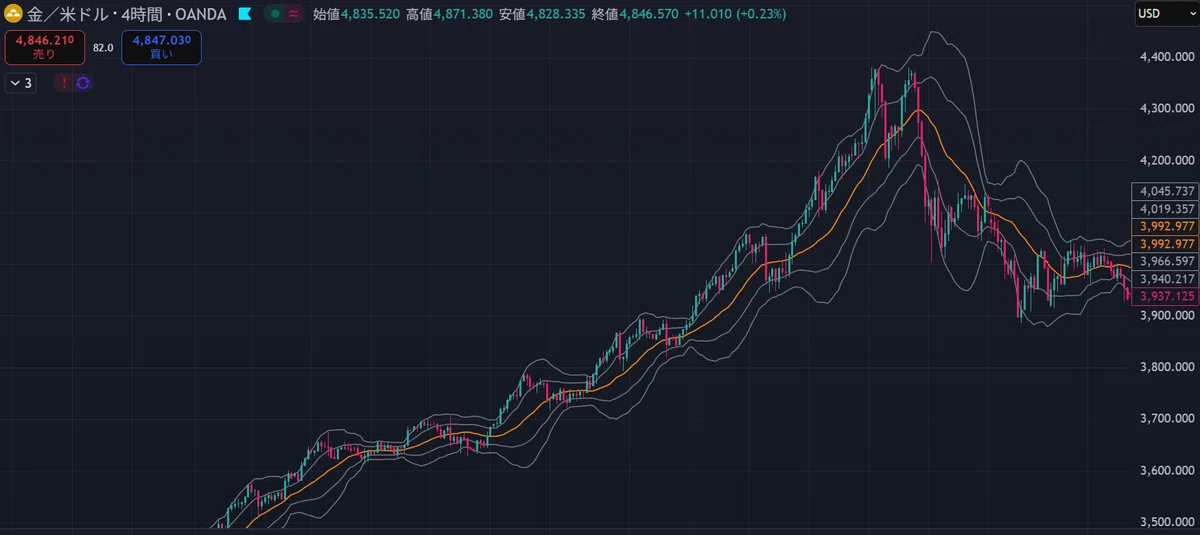This screenshot has height=535, width=1200.
Task: Click the 4,400.000 price axis tick
Action: (x=1166, y=57)
